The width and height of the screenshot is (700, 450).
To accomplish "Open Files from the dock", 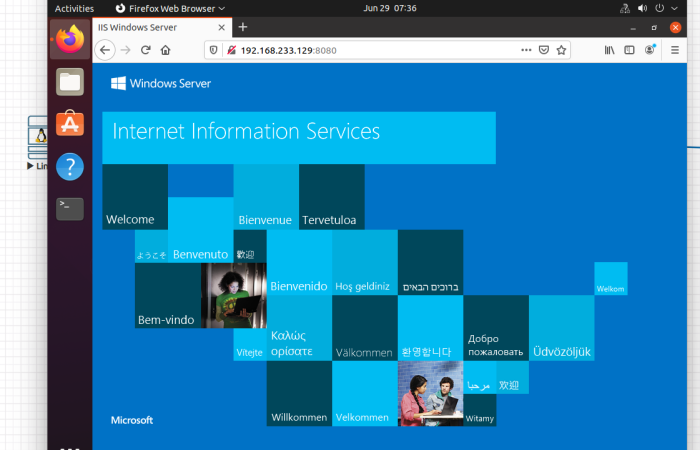I will pyautogui.click(x=70, y=82).
